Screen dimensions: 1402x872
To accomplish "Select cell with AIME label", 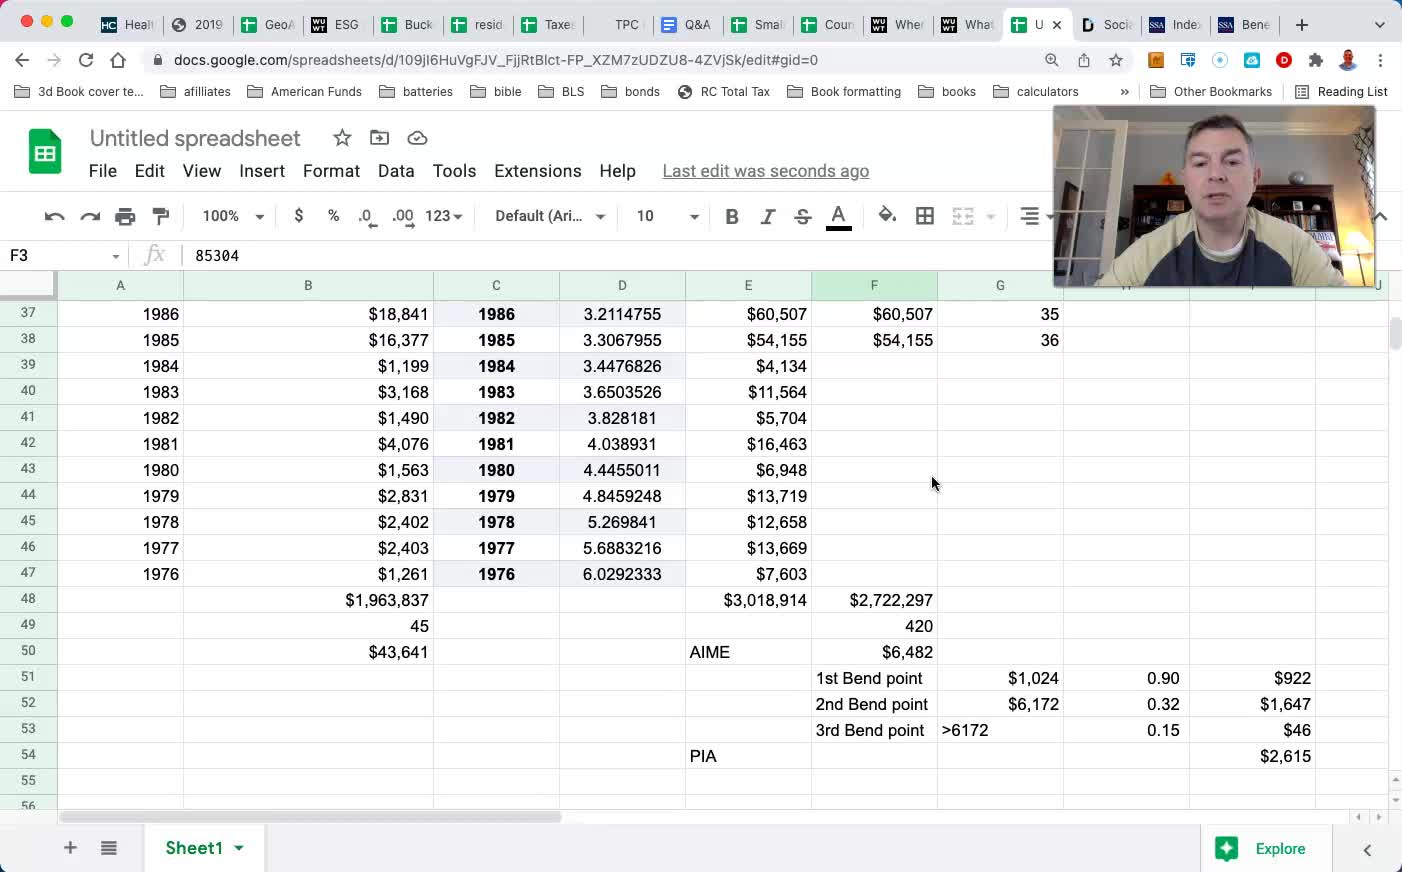I will point(748,652).
